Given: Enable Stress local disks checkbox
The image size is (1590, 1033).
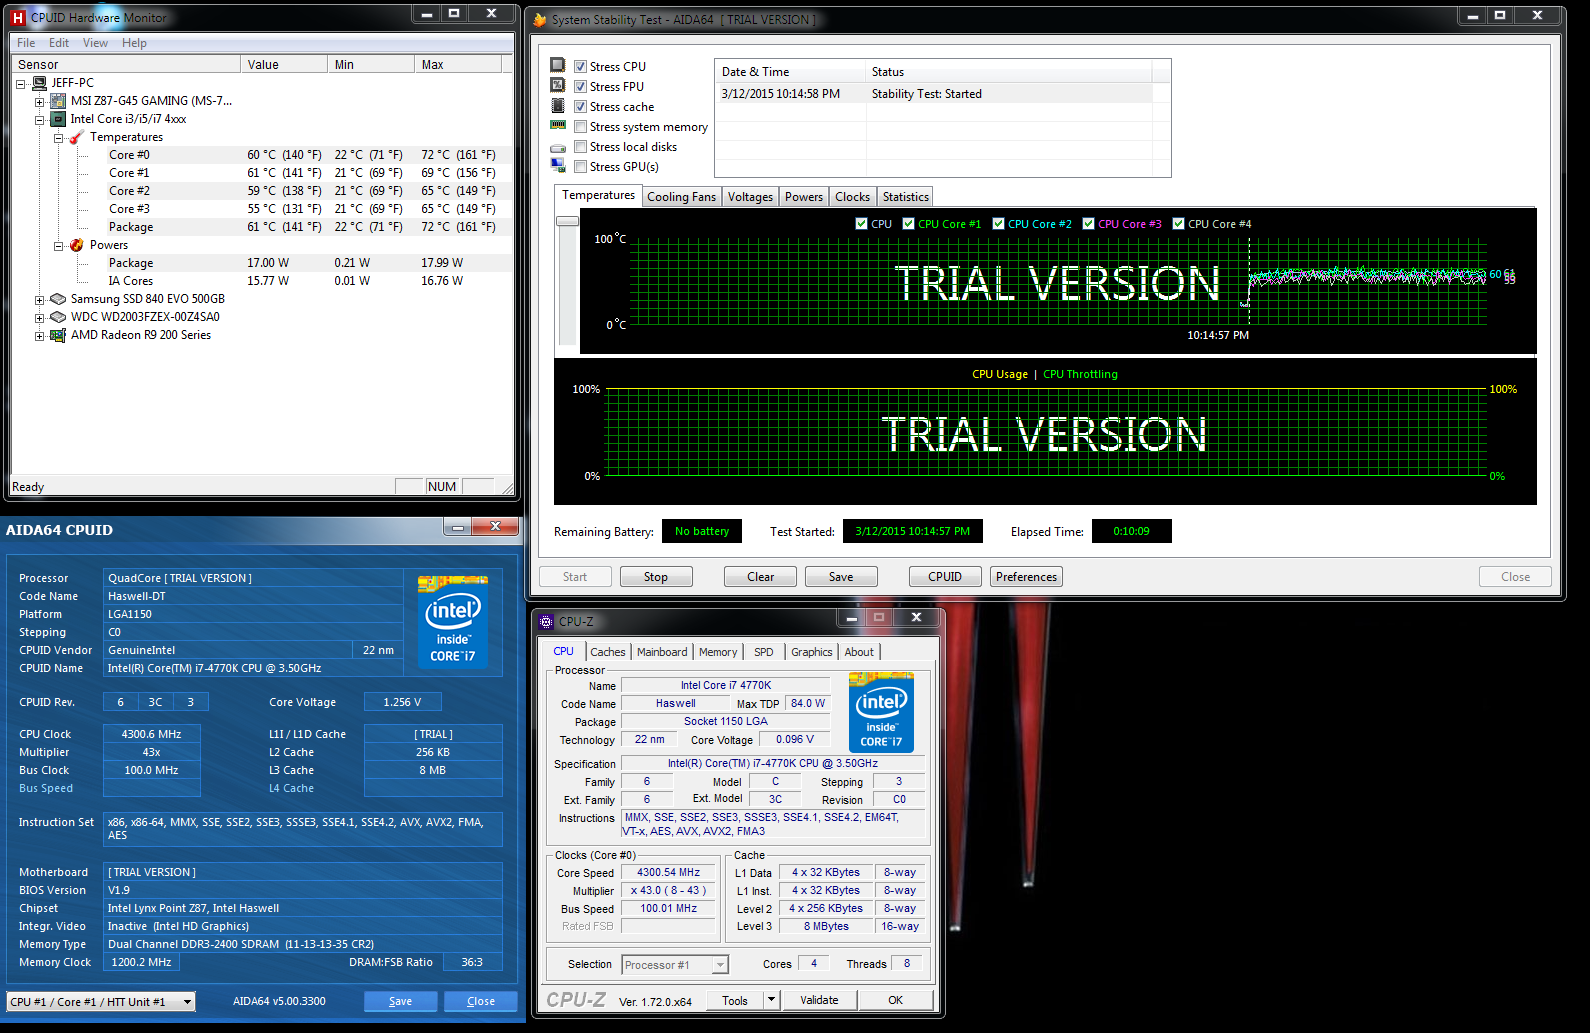Looking at the screenshot, I should click(580, 146).
